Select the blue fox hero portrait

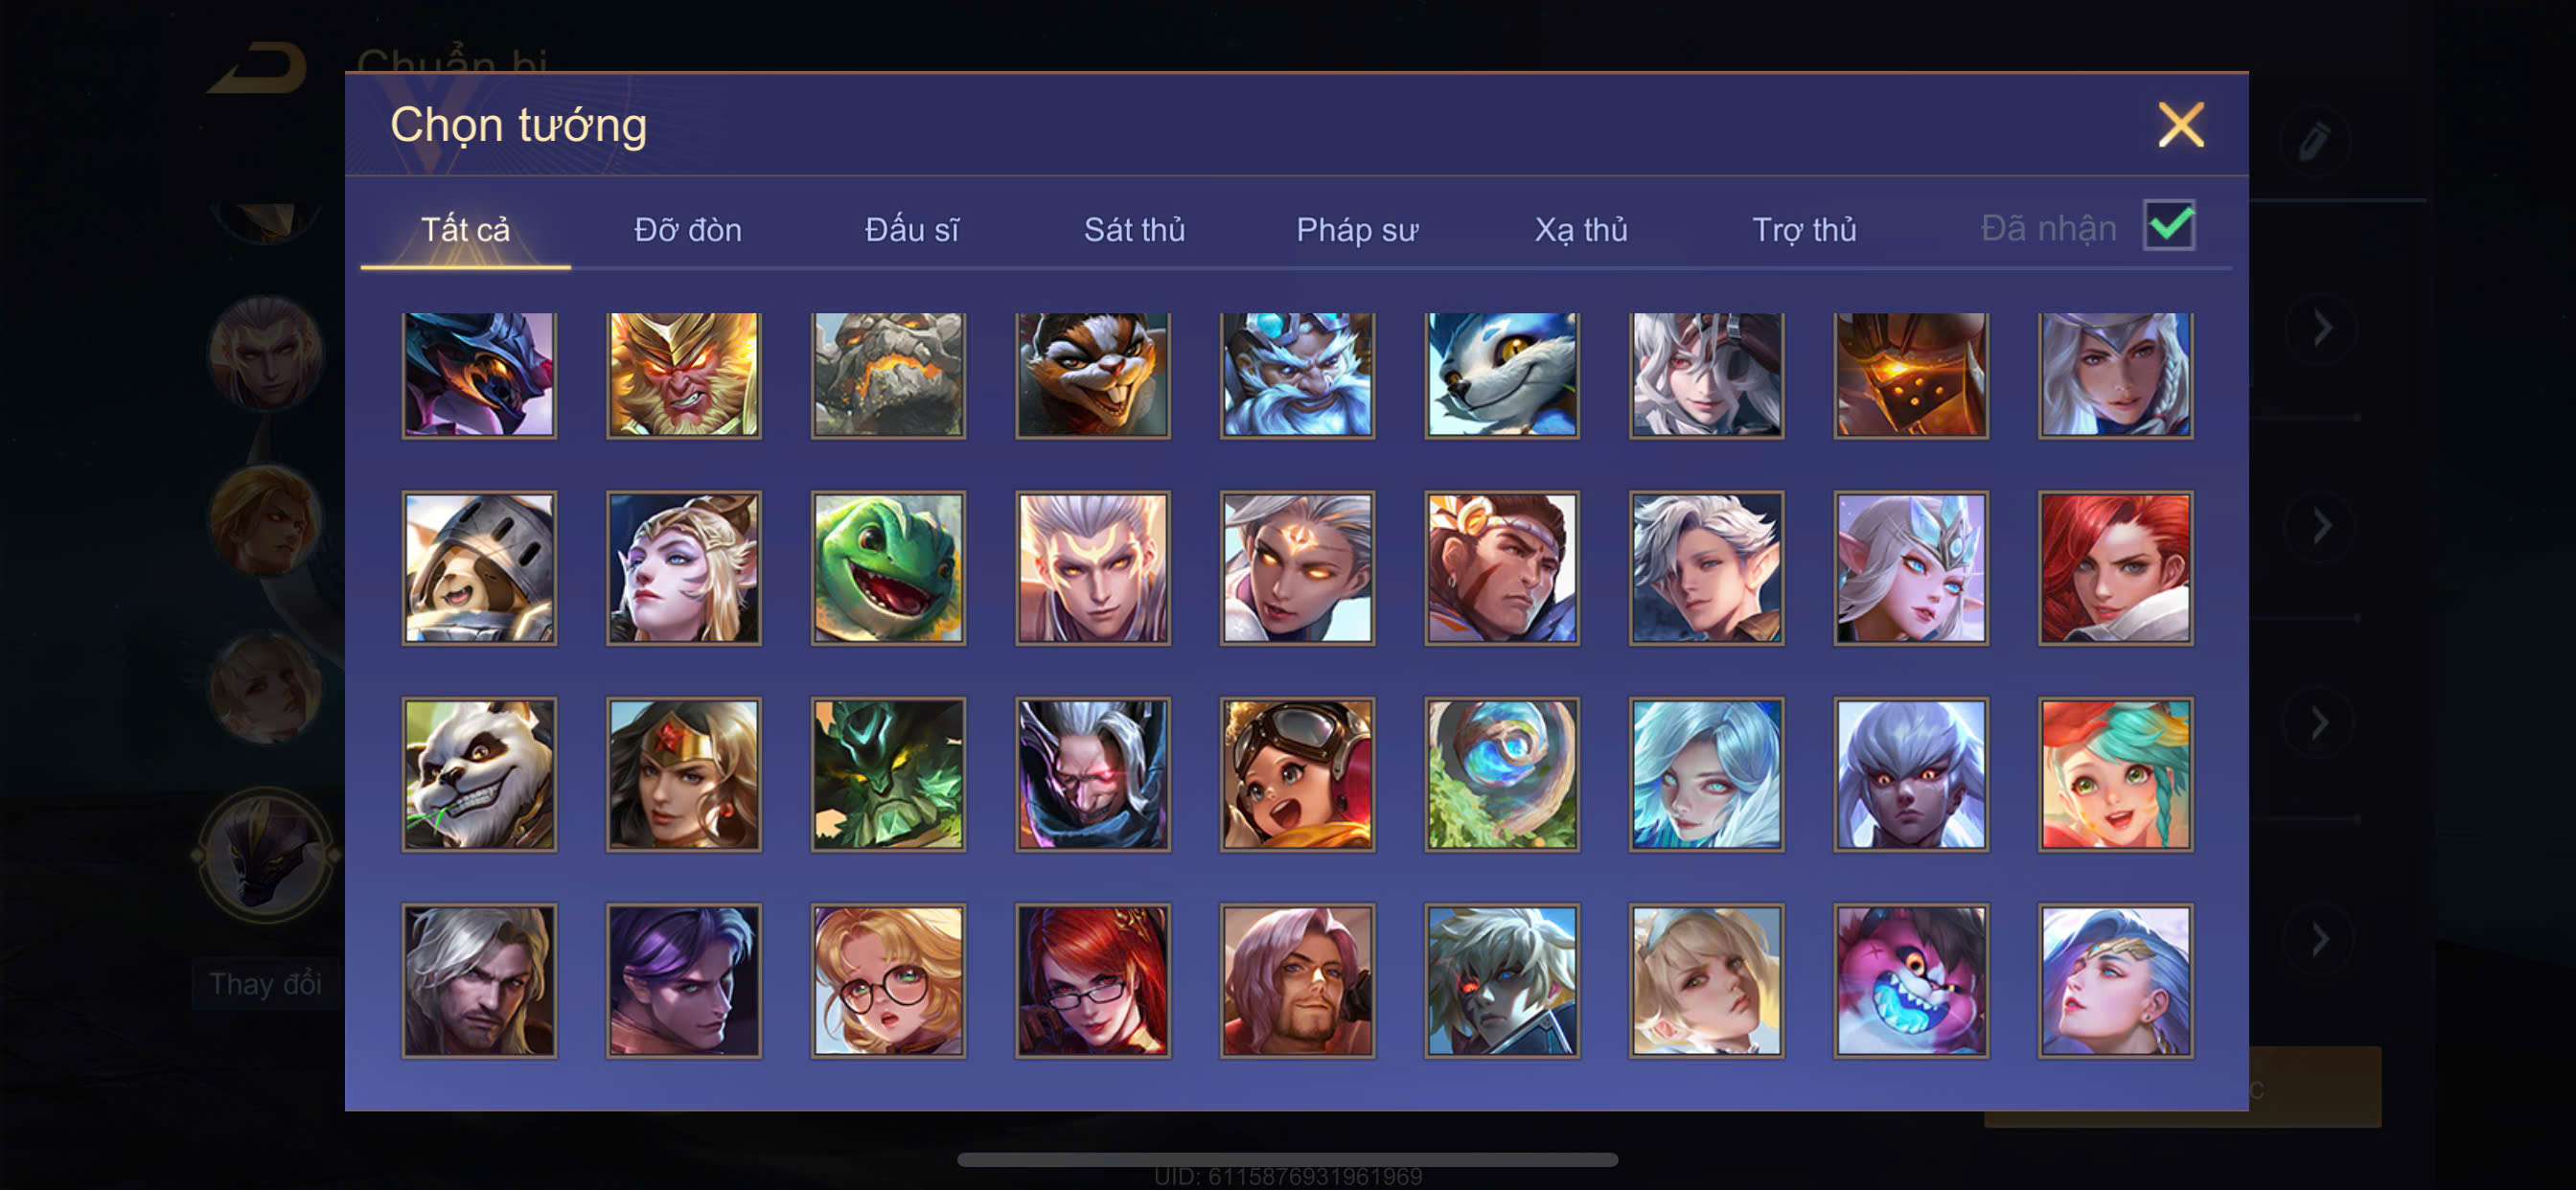click(x=1502, y=374)
